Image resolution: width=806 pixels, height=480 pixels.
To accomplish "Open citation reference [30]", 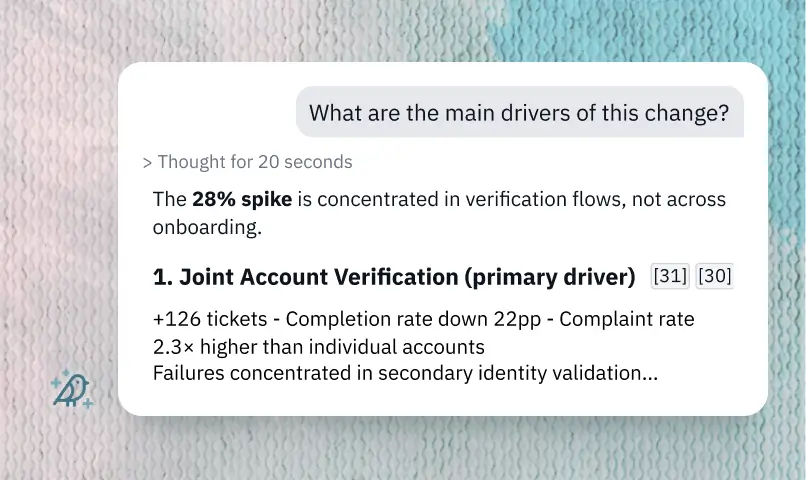I will point(715,276).
